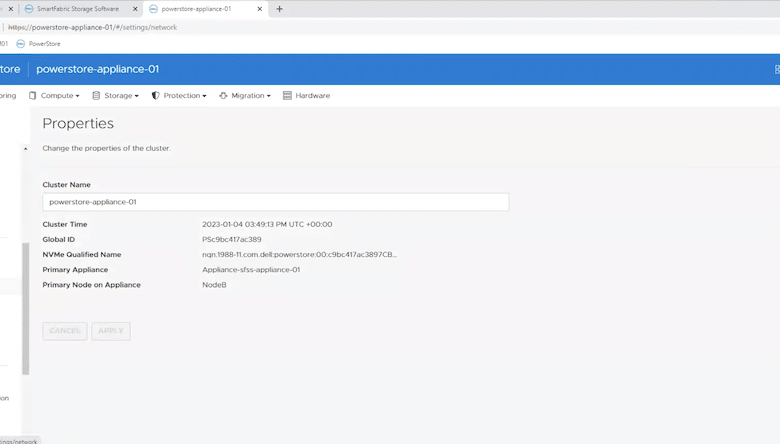
Task: Click powerstore-appliance-01 header title
Action: [98, 69]
